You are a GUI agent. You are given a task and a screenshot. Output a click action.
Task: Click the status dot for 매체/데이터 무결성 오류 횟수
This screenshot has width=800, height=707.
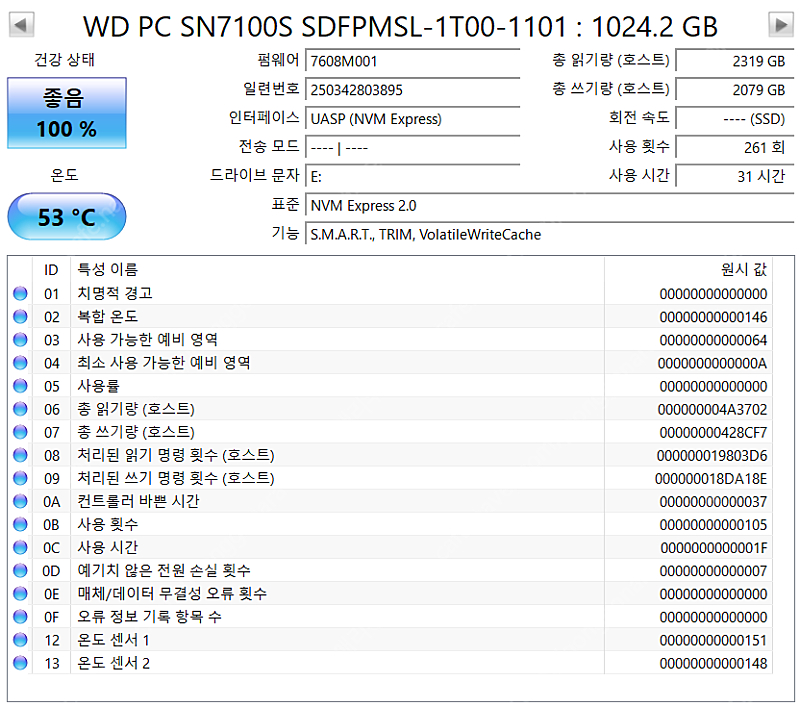click(x=22, y=593)
